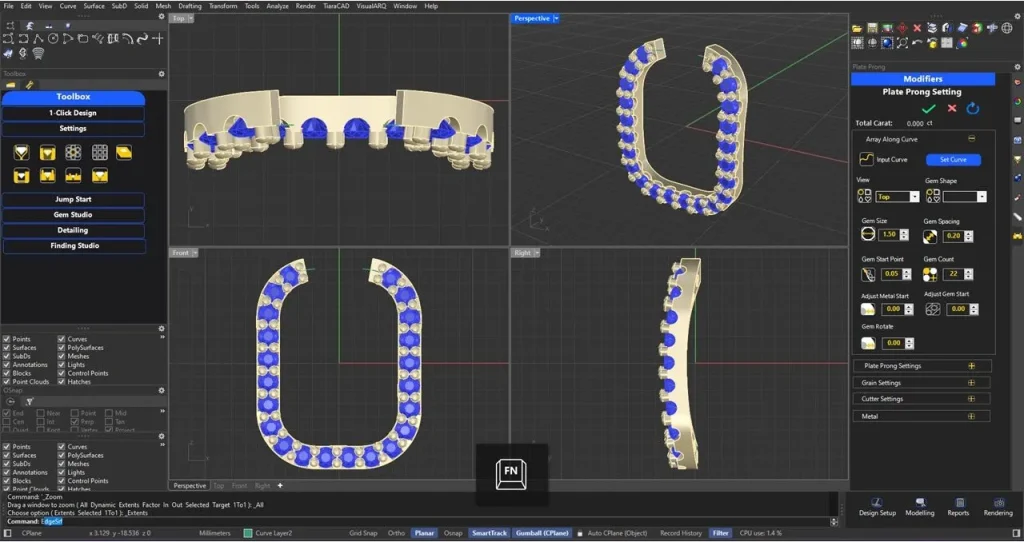Click the Input Curve icon

pyautogui.click(x=867, y=159)
